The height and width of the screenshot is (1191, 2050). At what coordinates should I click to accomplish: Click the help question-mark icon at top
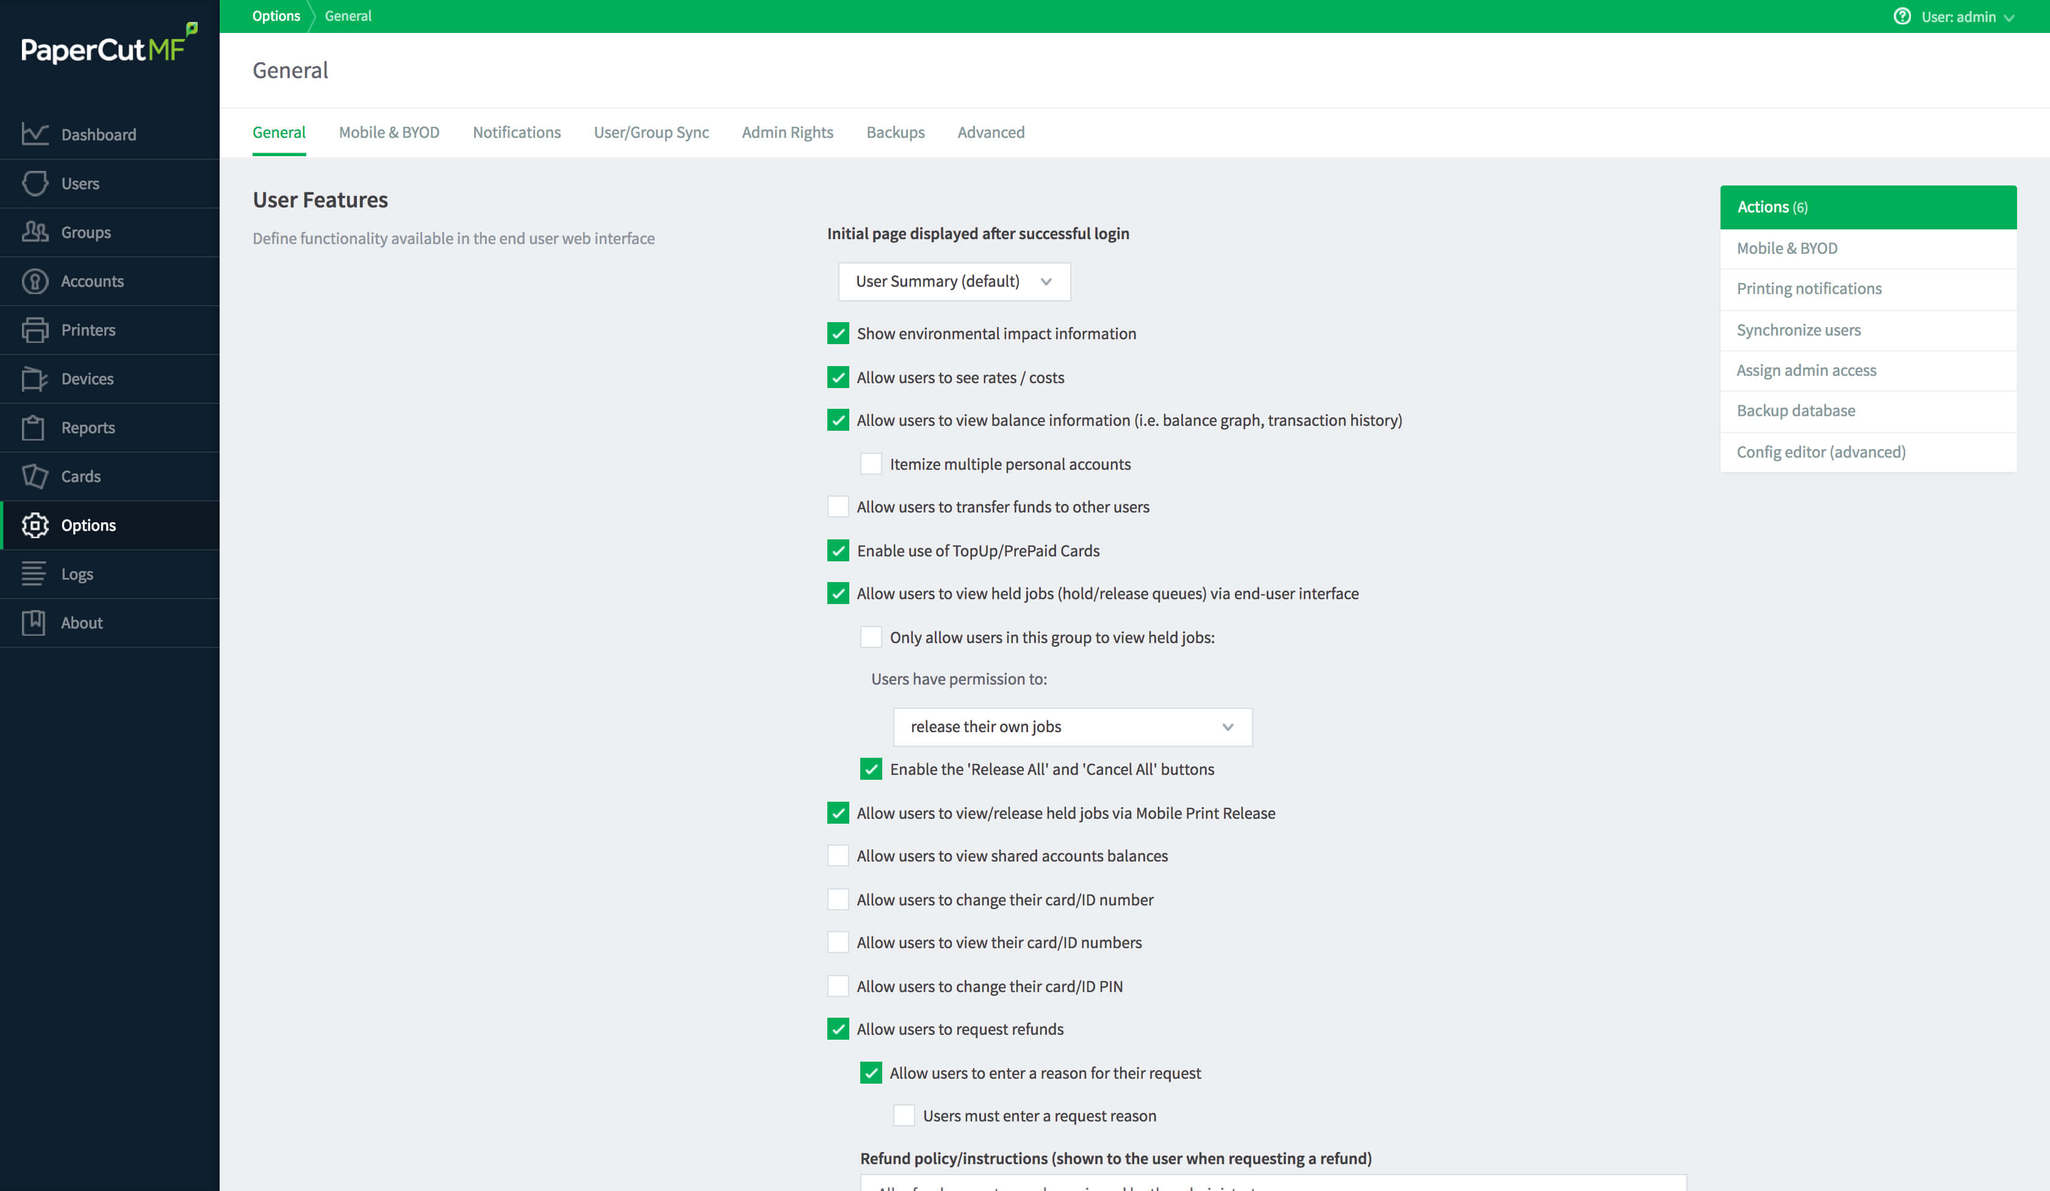coord(1902,16)
